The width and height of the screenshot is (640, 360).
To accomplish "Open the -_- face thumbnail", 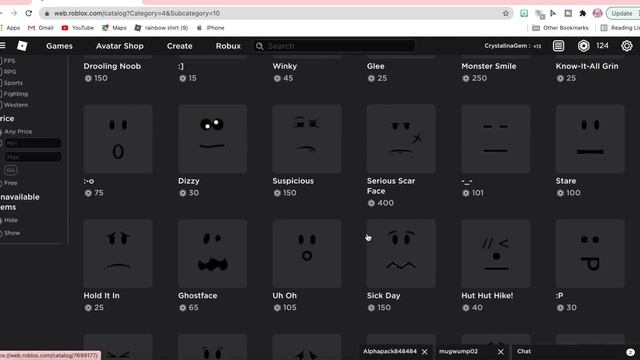I will click(x=496, y=139).
